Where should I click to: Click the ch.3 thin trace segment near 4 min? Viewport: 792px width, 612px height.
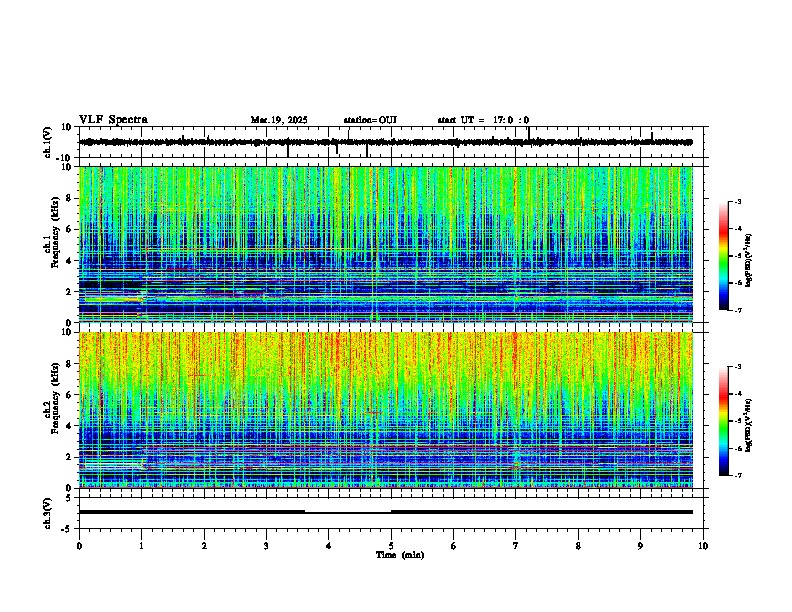tap(348, 513)
